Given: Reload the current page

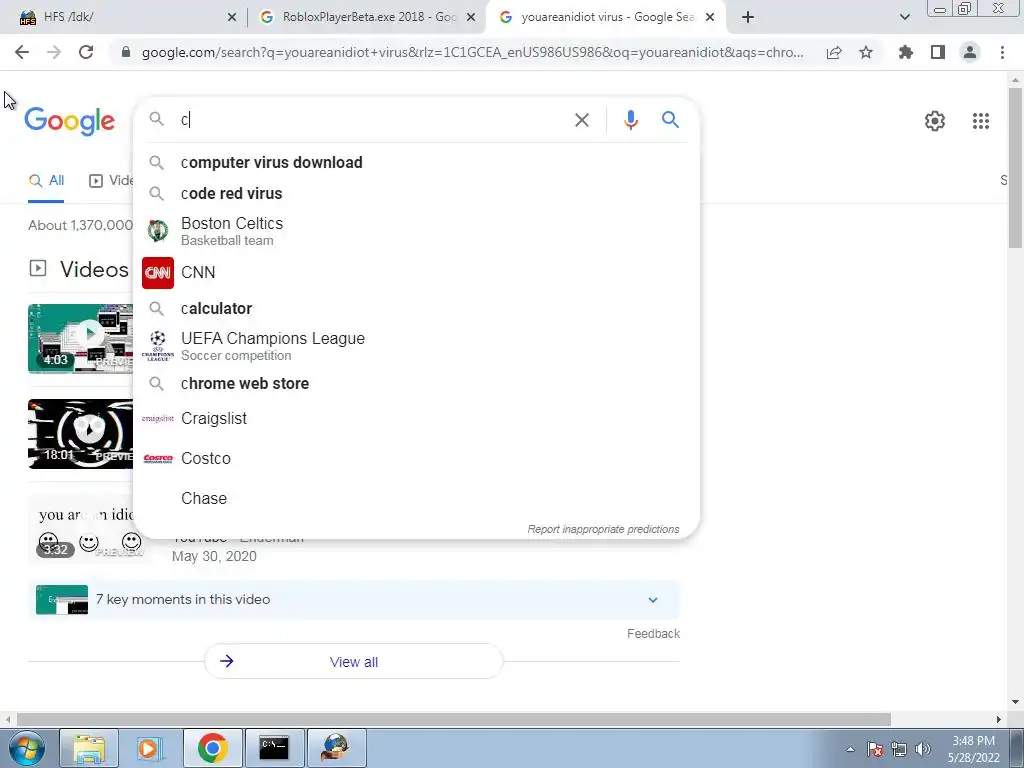Looking at the screenshot, I should [x=86, y=52].
